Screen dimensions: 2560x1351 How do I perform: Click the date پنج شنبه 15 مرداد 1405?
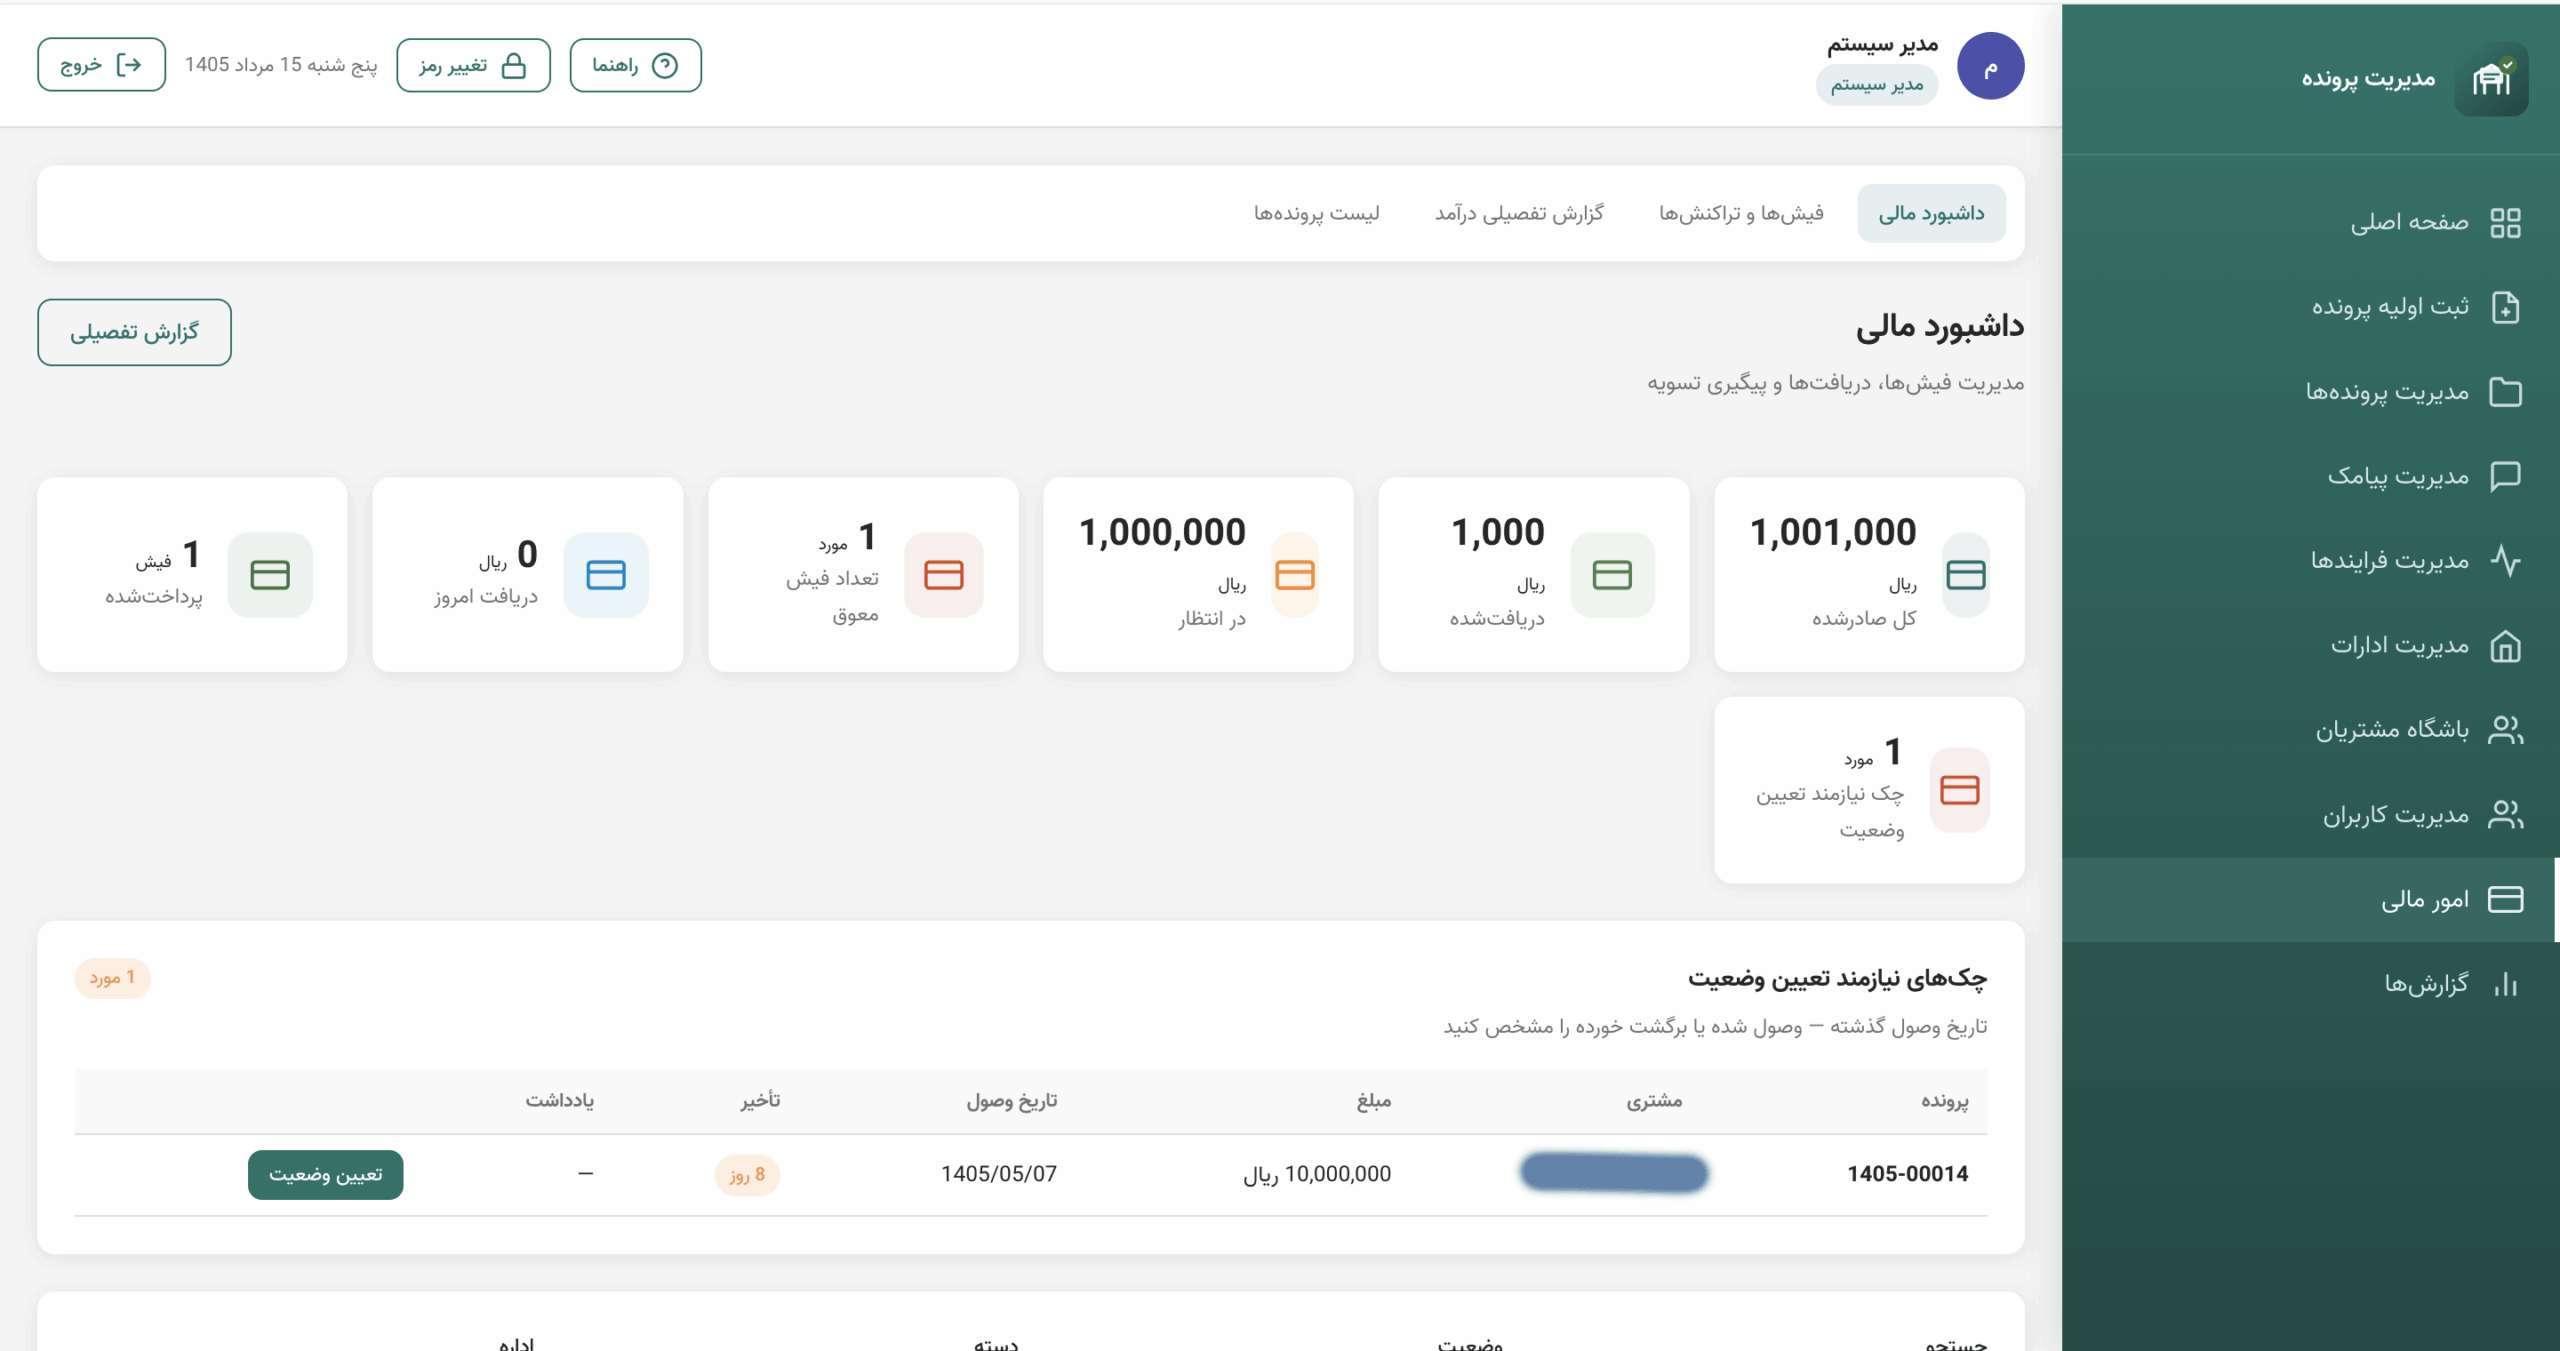pos(281,65)
